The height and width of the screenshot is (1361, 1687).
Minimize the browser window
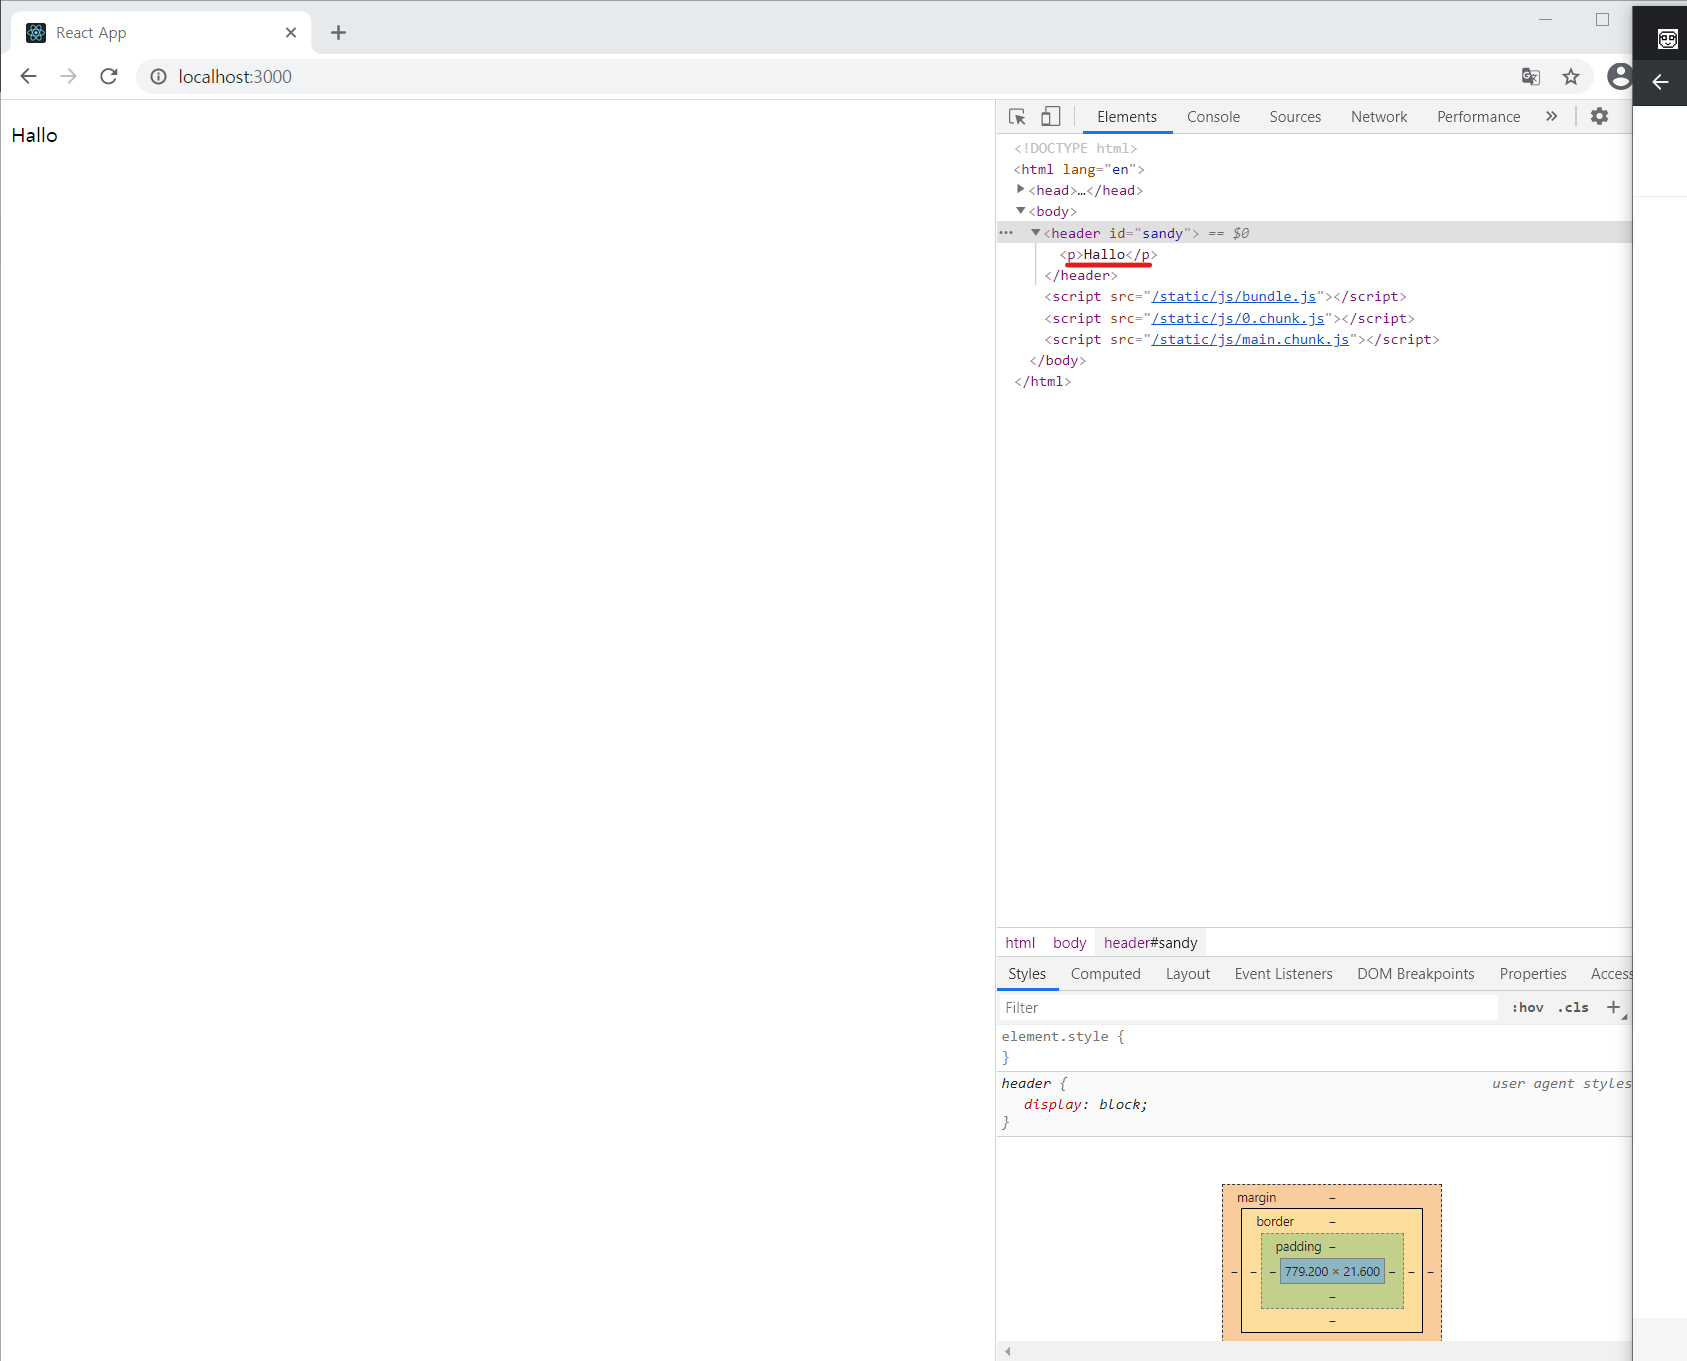tap(1545, 19)
